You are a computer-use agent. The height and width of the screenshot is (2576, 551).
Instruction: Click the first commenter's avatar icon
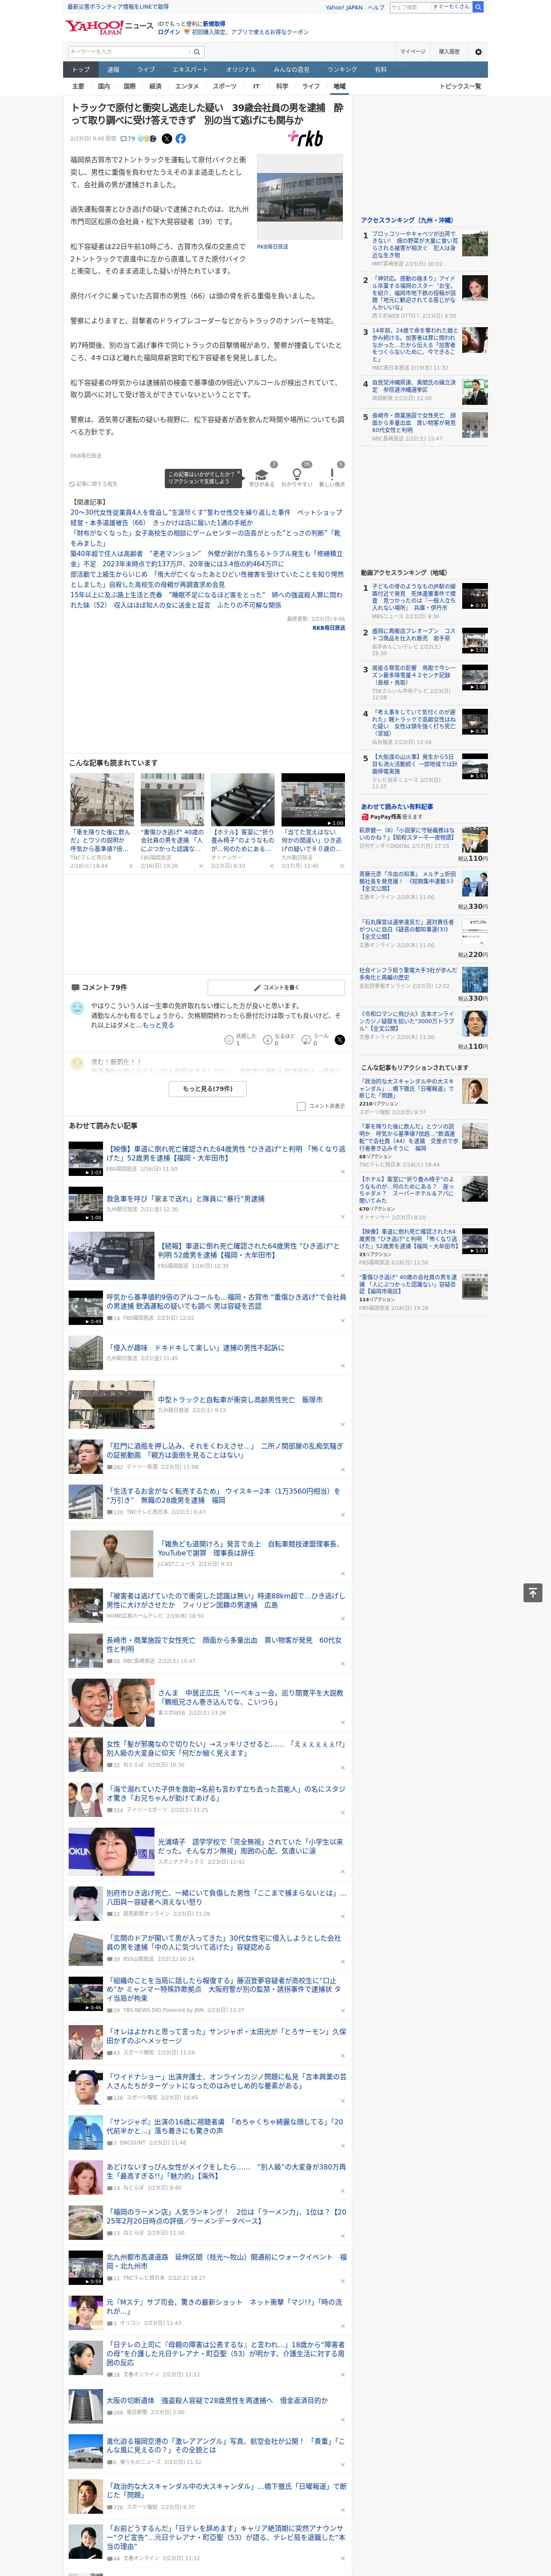pyautogui.click(x=77, y=1008)
